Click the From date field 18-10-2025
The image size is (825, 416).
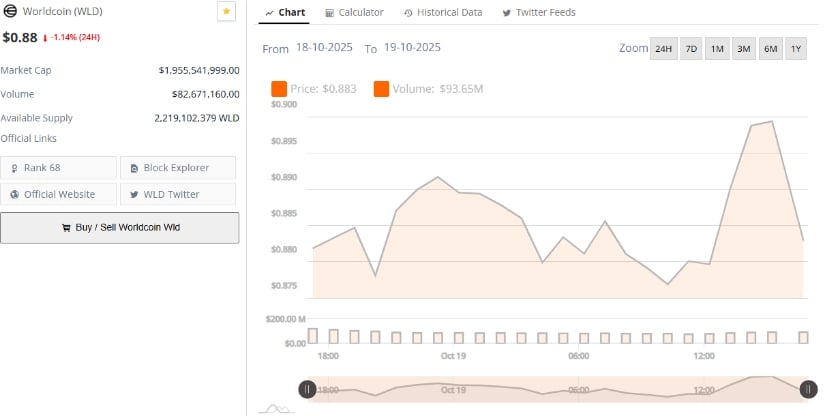pyautogui.click(x=325, y=48)
